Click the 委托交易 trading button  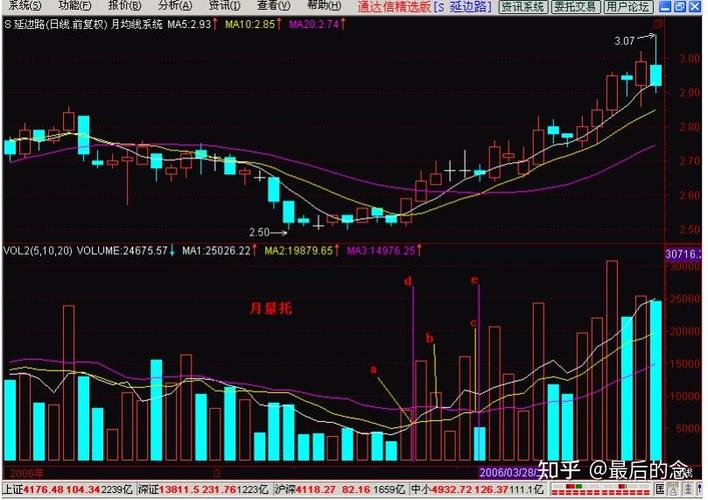(x=575, y=7)
